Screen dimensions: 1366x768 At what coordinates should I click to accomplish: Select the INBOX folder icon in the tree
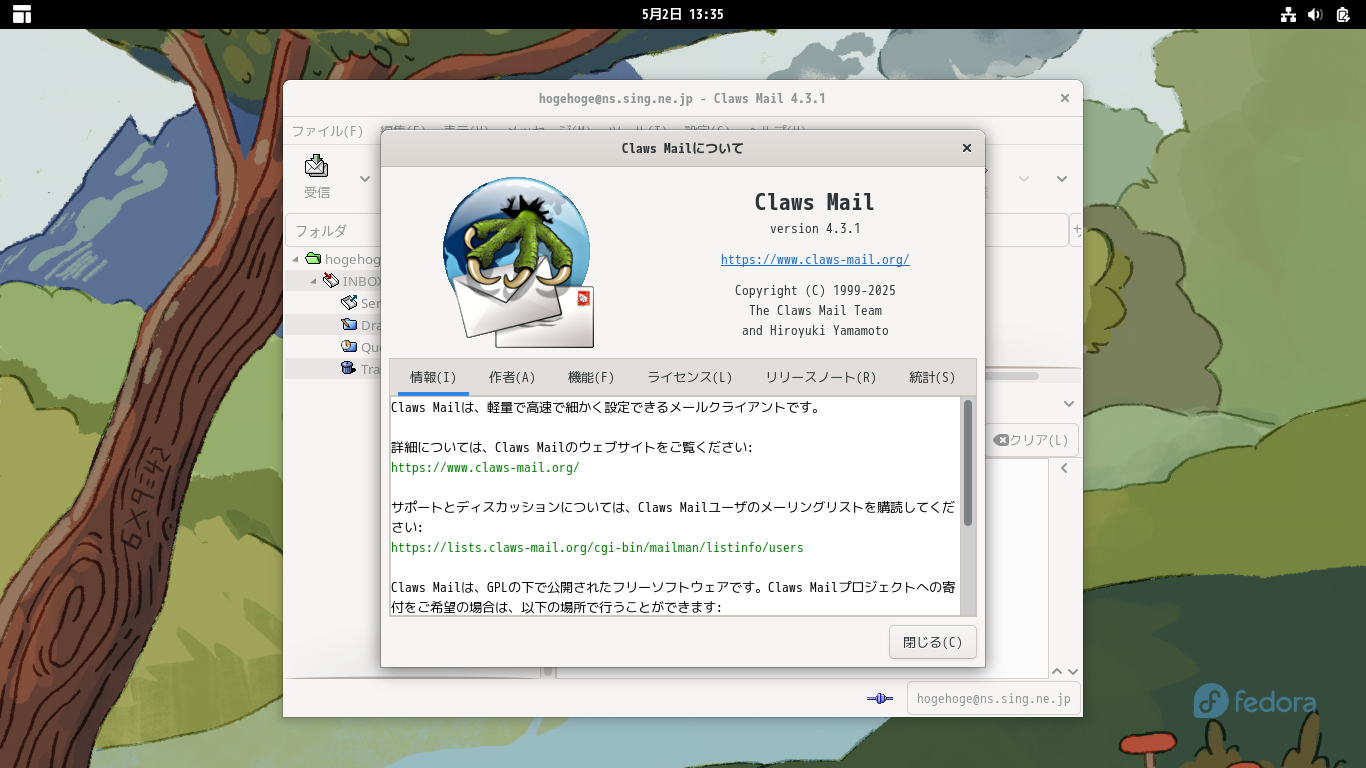click(331, 281)
